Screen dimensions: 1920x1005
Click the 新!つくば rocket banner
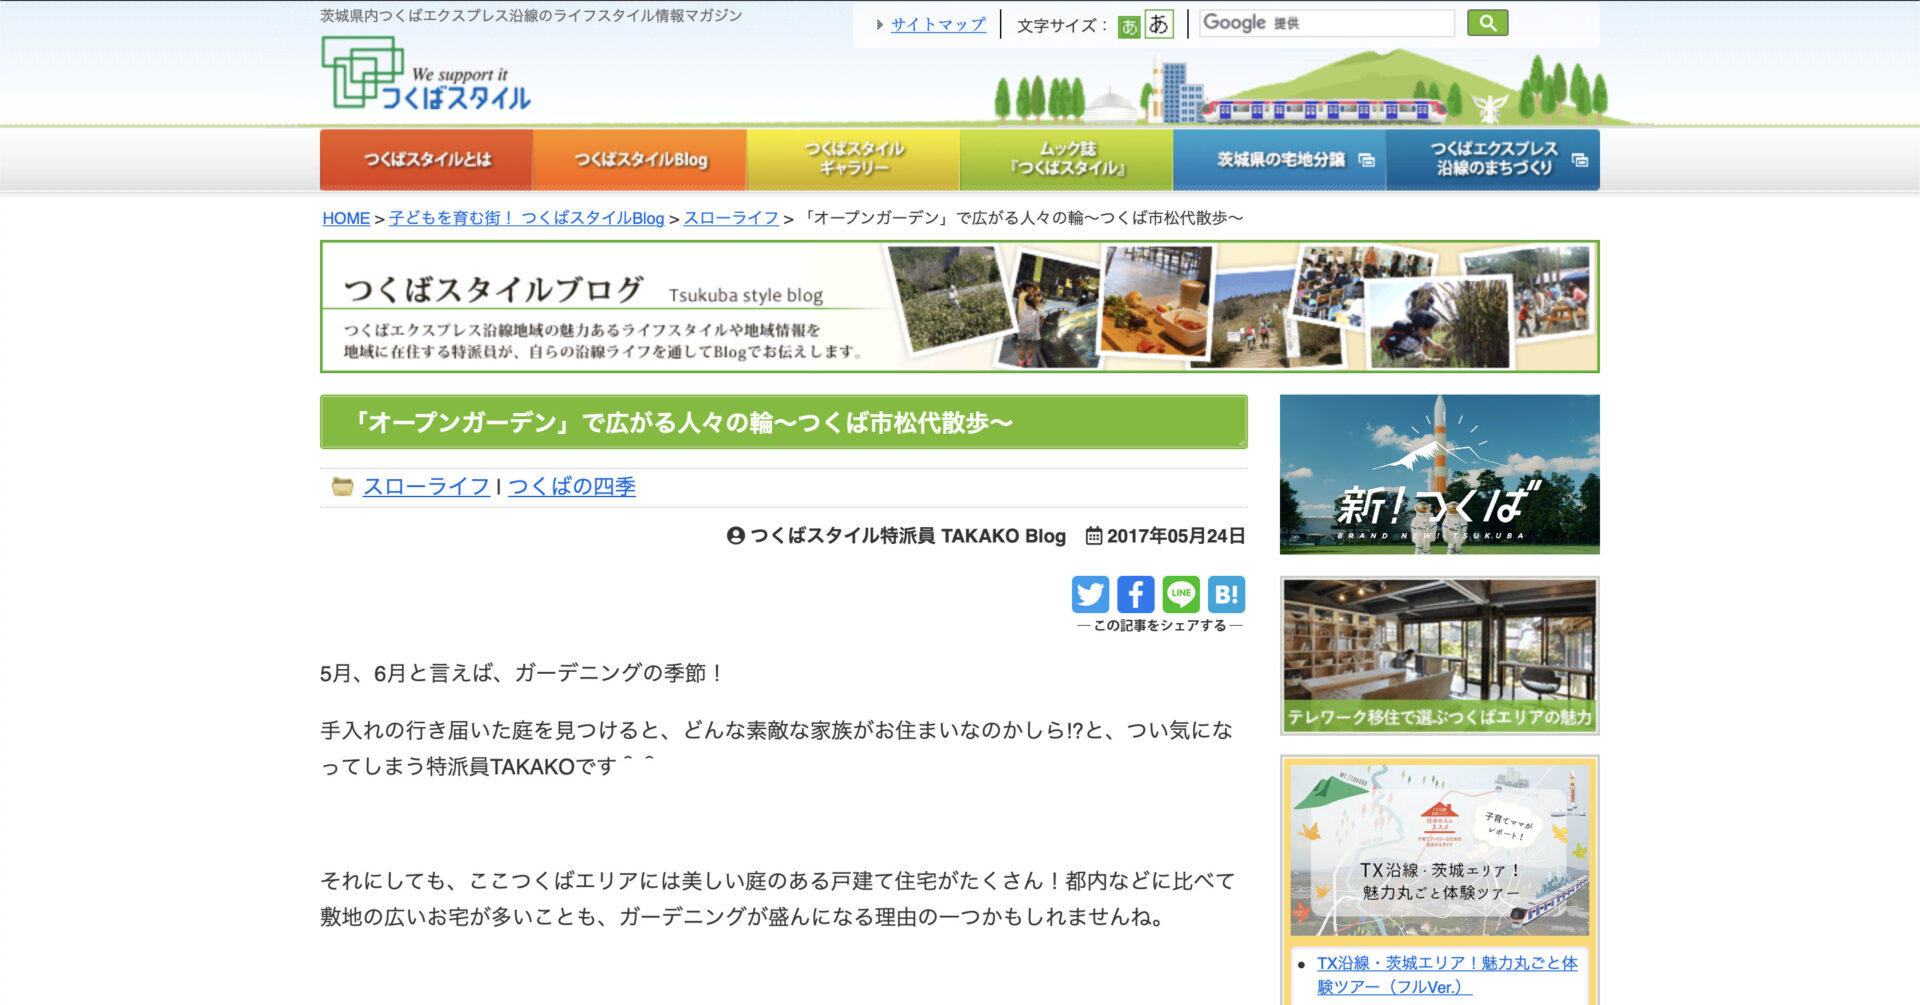coord(1439,474)
